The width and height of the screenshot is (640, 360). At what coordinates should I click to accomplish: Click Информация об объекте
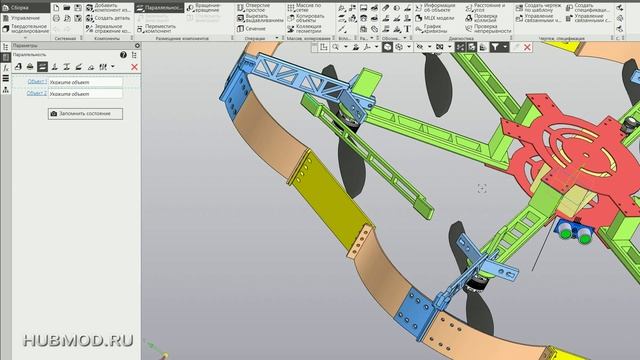435,7
